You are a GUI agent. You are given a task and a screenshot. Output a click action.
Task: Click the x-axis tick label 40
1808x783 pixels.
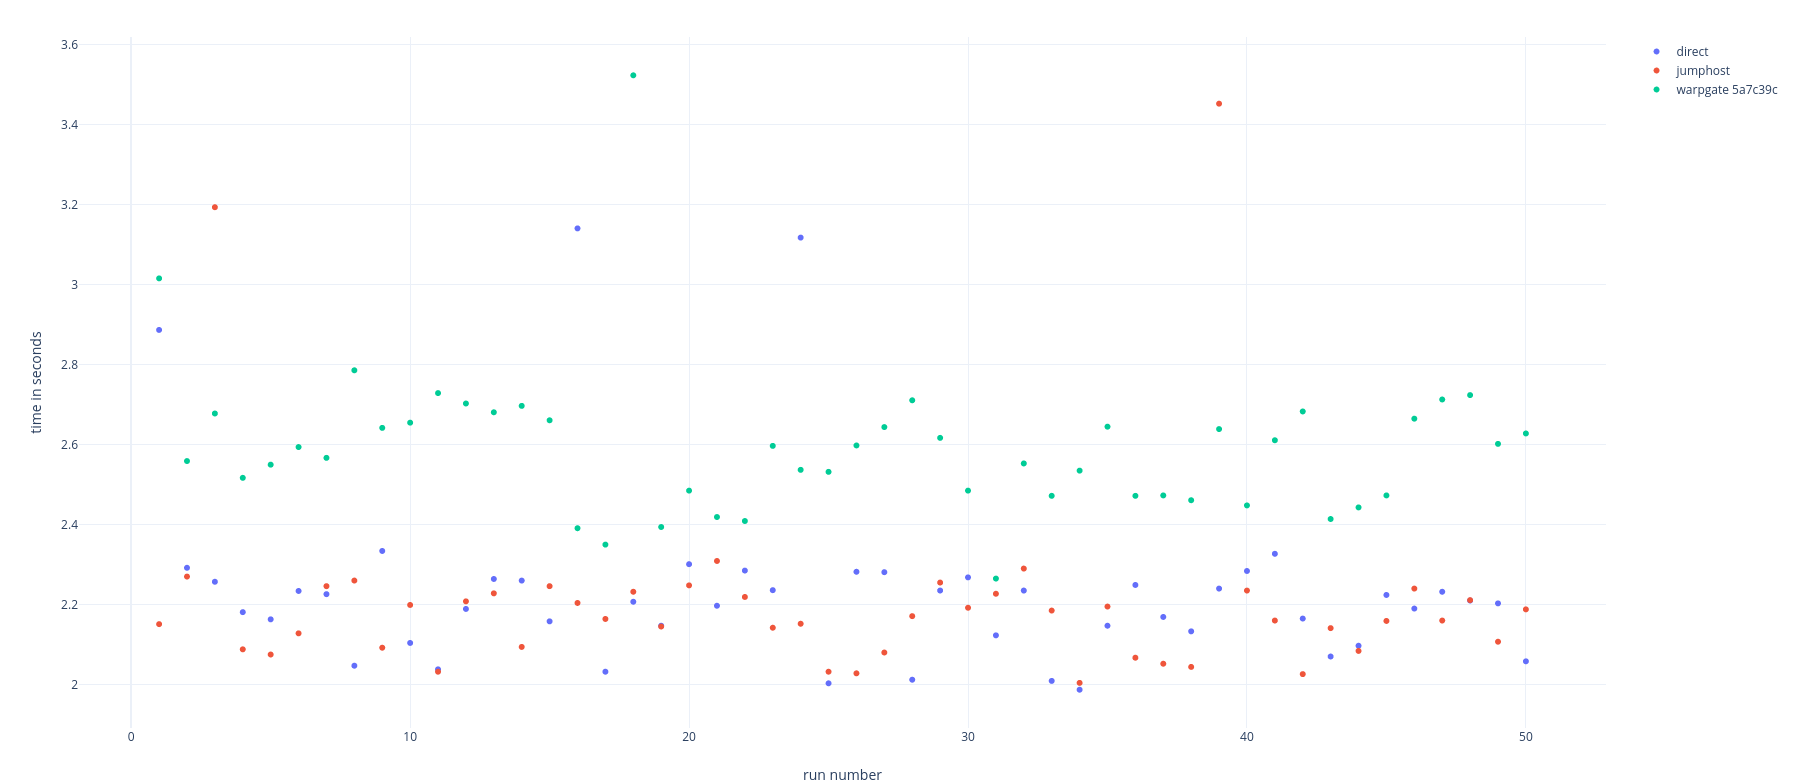(x=1246, y=737)
